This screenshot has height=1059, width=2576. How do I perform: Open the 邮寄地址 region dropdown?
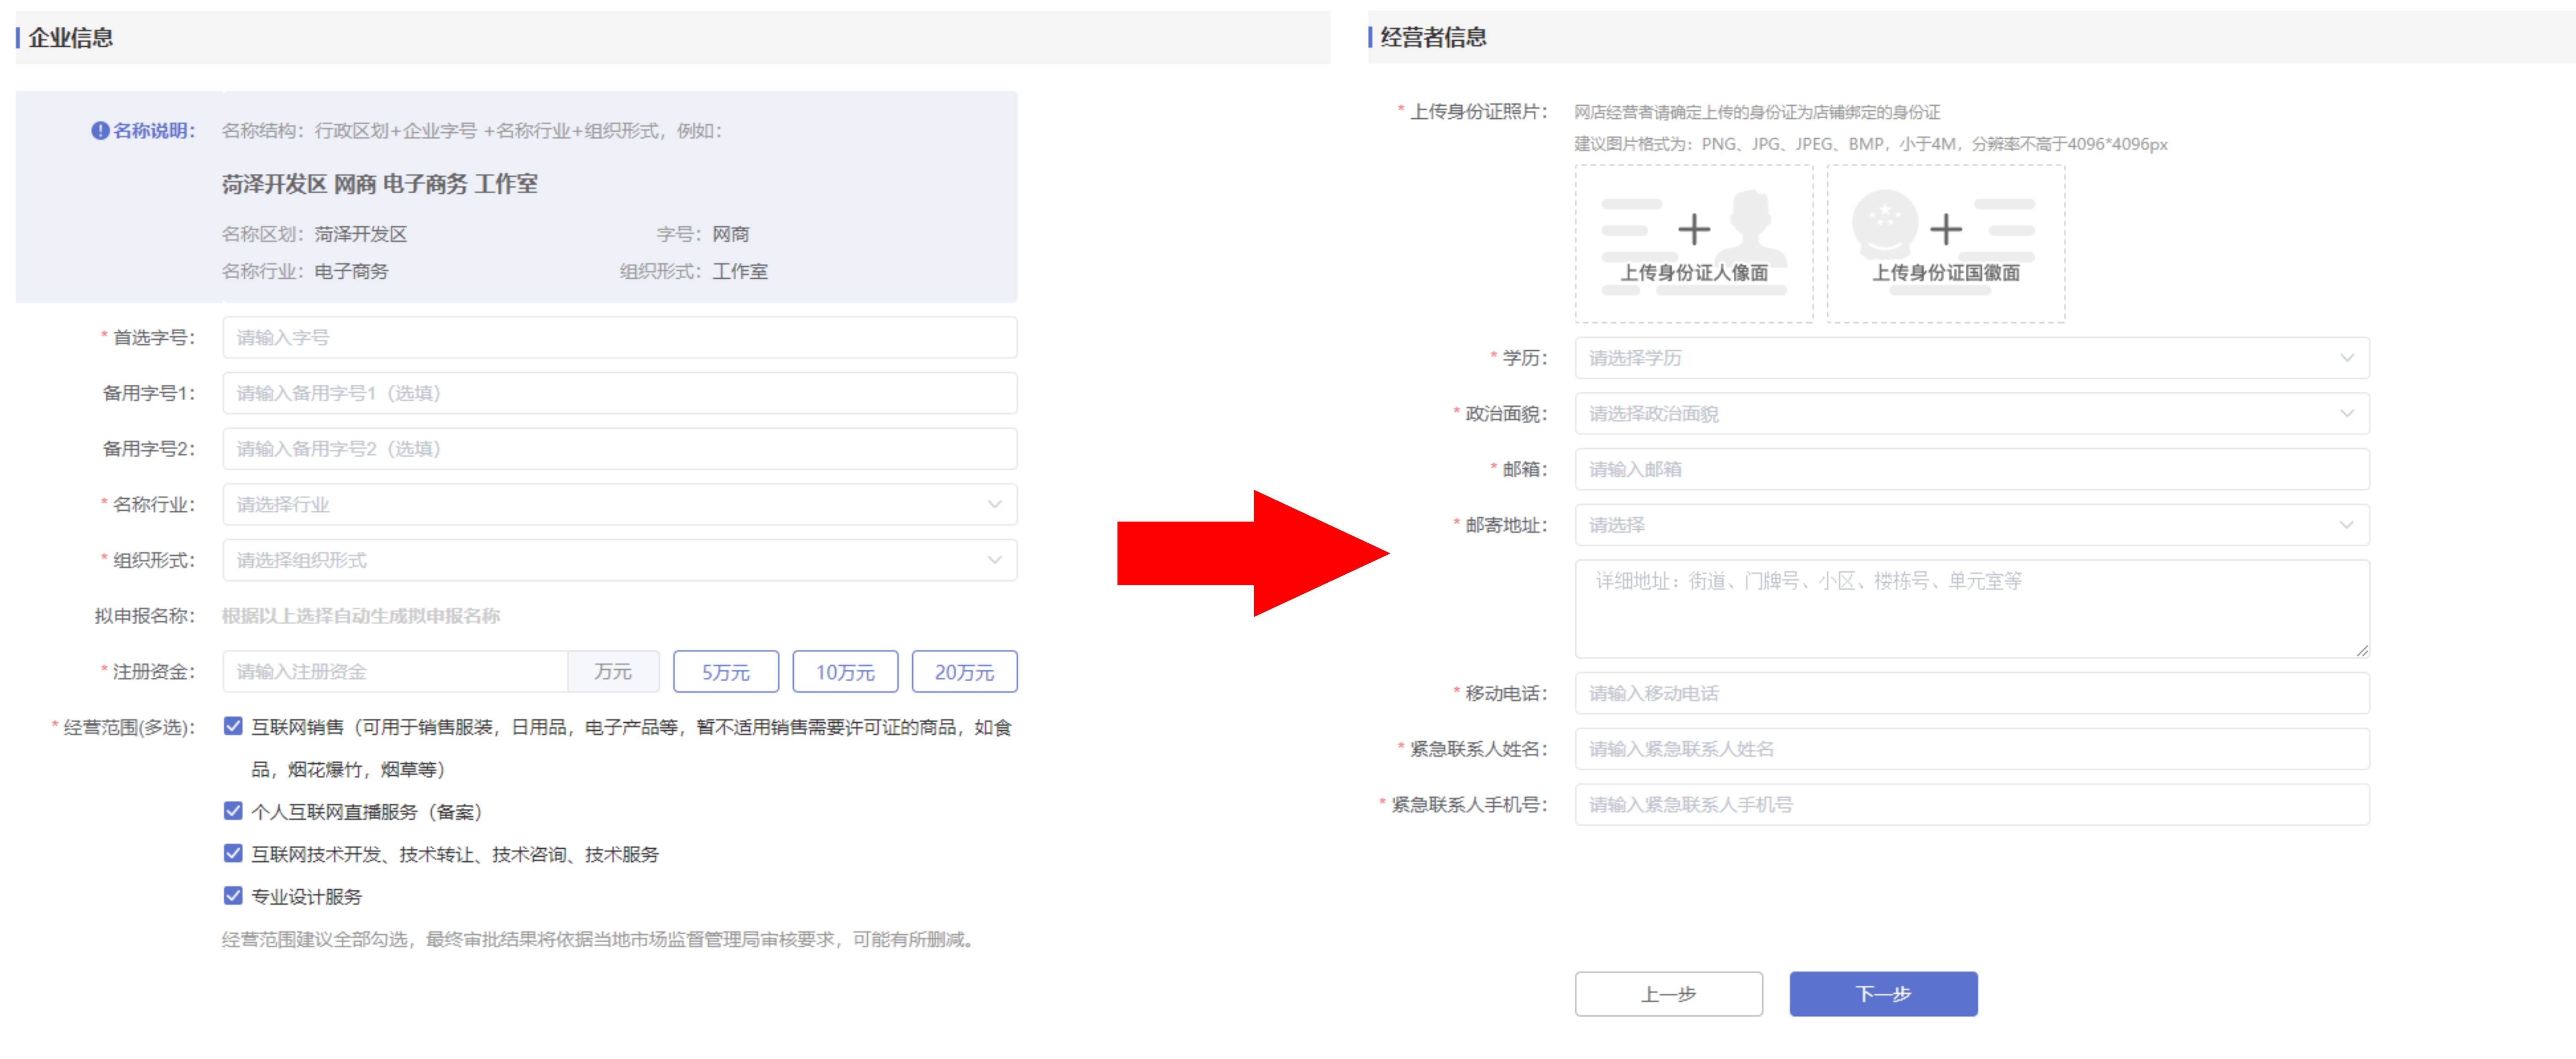click(1972, 525)
